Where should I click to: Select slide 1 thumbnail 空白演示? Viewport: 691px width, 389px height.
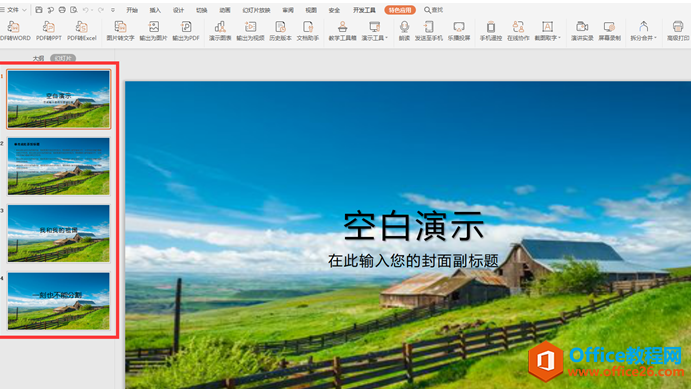(x=59, y=99)
